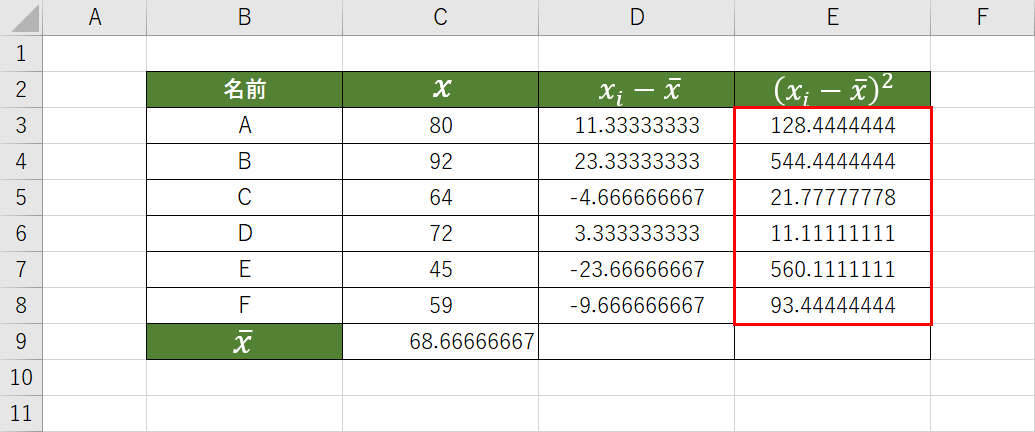Viewport: 1035px width, 432px height.
Task: Click the x column header cell
Action: [440, 90]
